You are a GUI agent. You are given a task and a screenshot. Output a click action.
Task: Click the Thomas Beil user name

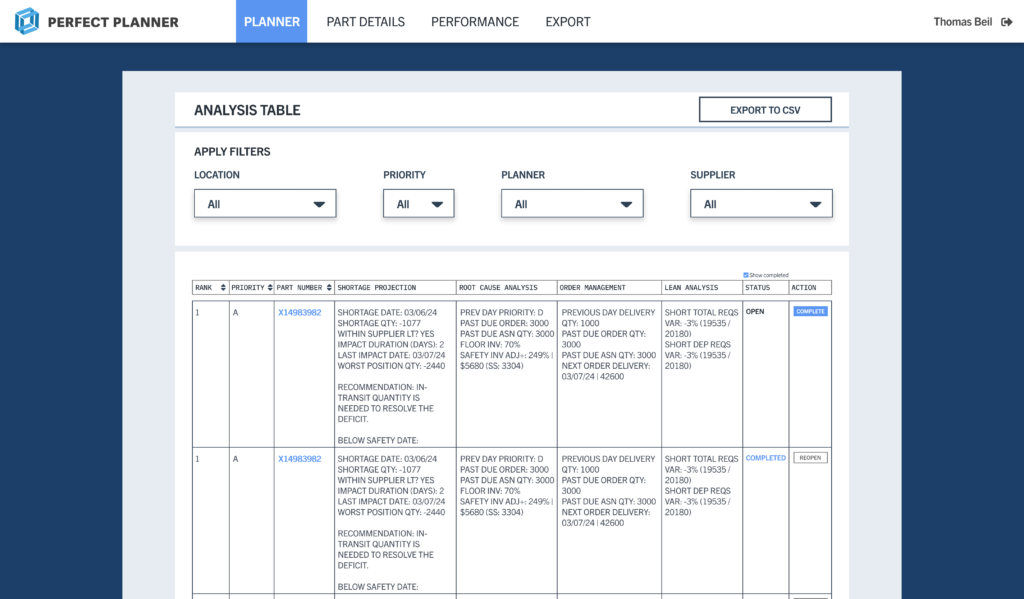tap(963, 22)
